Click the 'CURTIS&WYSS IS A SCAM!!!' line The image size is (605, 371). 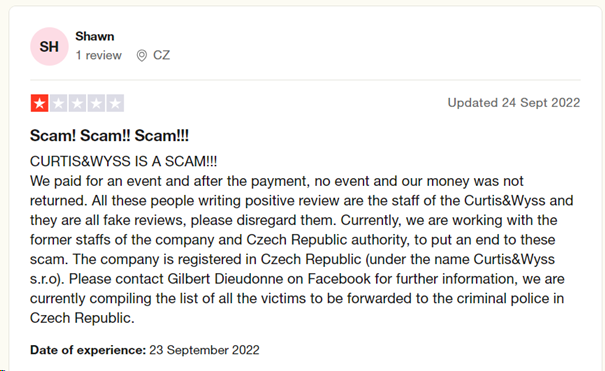tap(123, 161)
